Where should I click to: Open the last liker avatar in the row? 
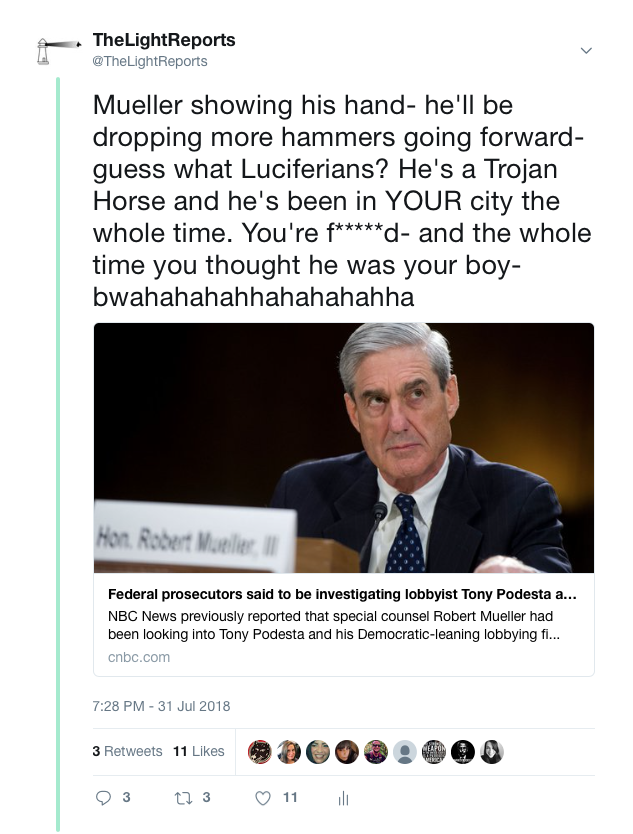pos(491,752)
